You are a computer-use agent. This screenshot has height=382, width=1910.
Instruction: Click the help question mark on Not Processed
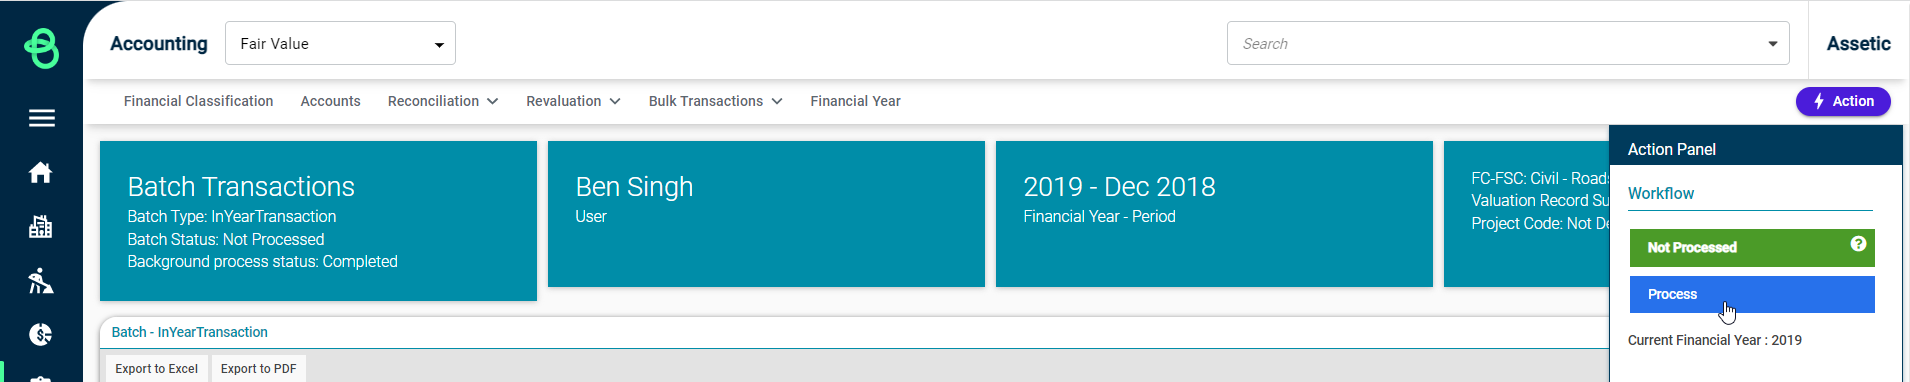point(1858,244)
